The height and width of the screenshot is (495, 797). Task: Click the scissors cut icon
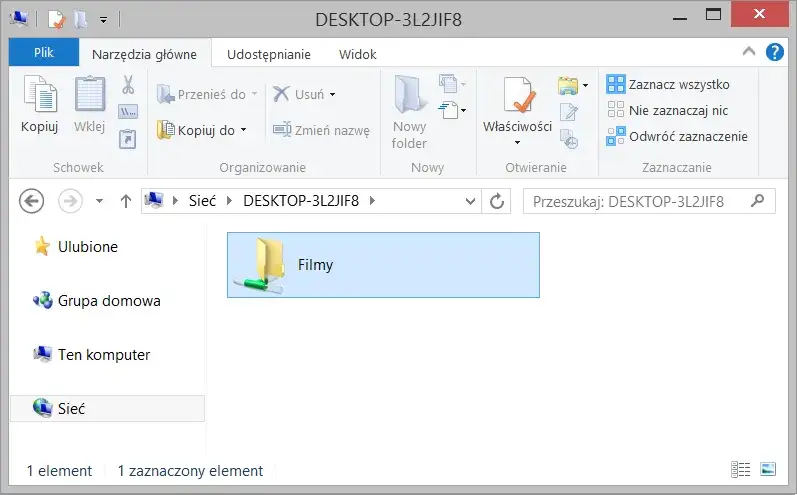(128, 85)
